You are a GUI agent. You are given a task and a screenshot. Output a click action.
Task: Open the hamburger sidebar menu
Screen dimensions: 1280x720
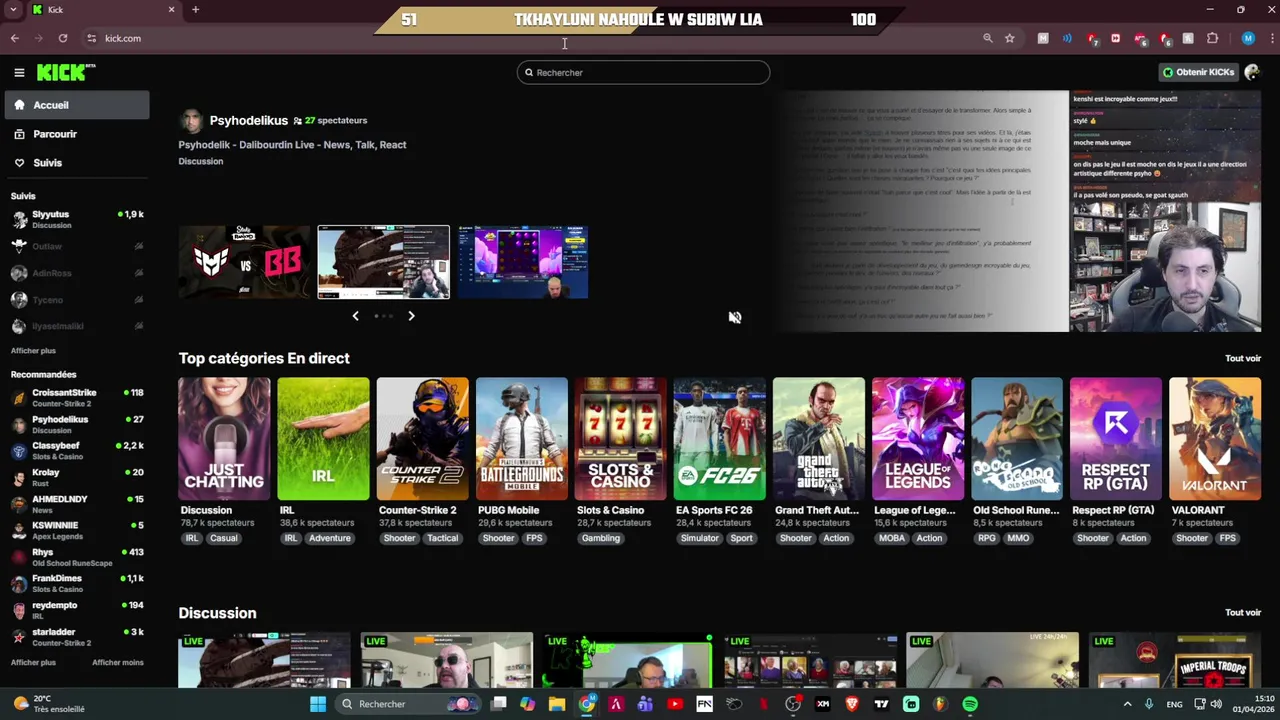tap(19, 72)
